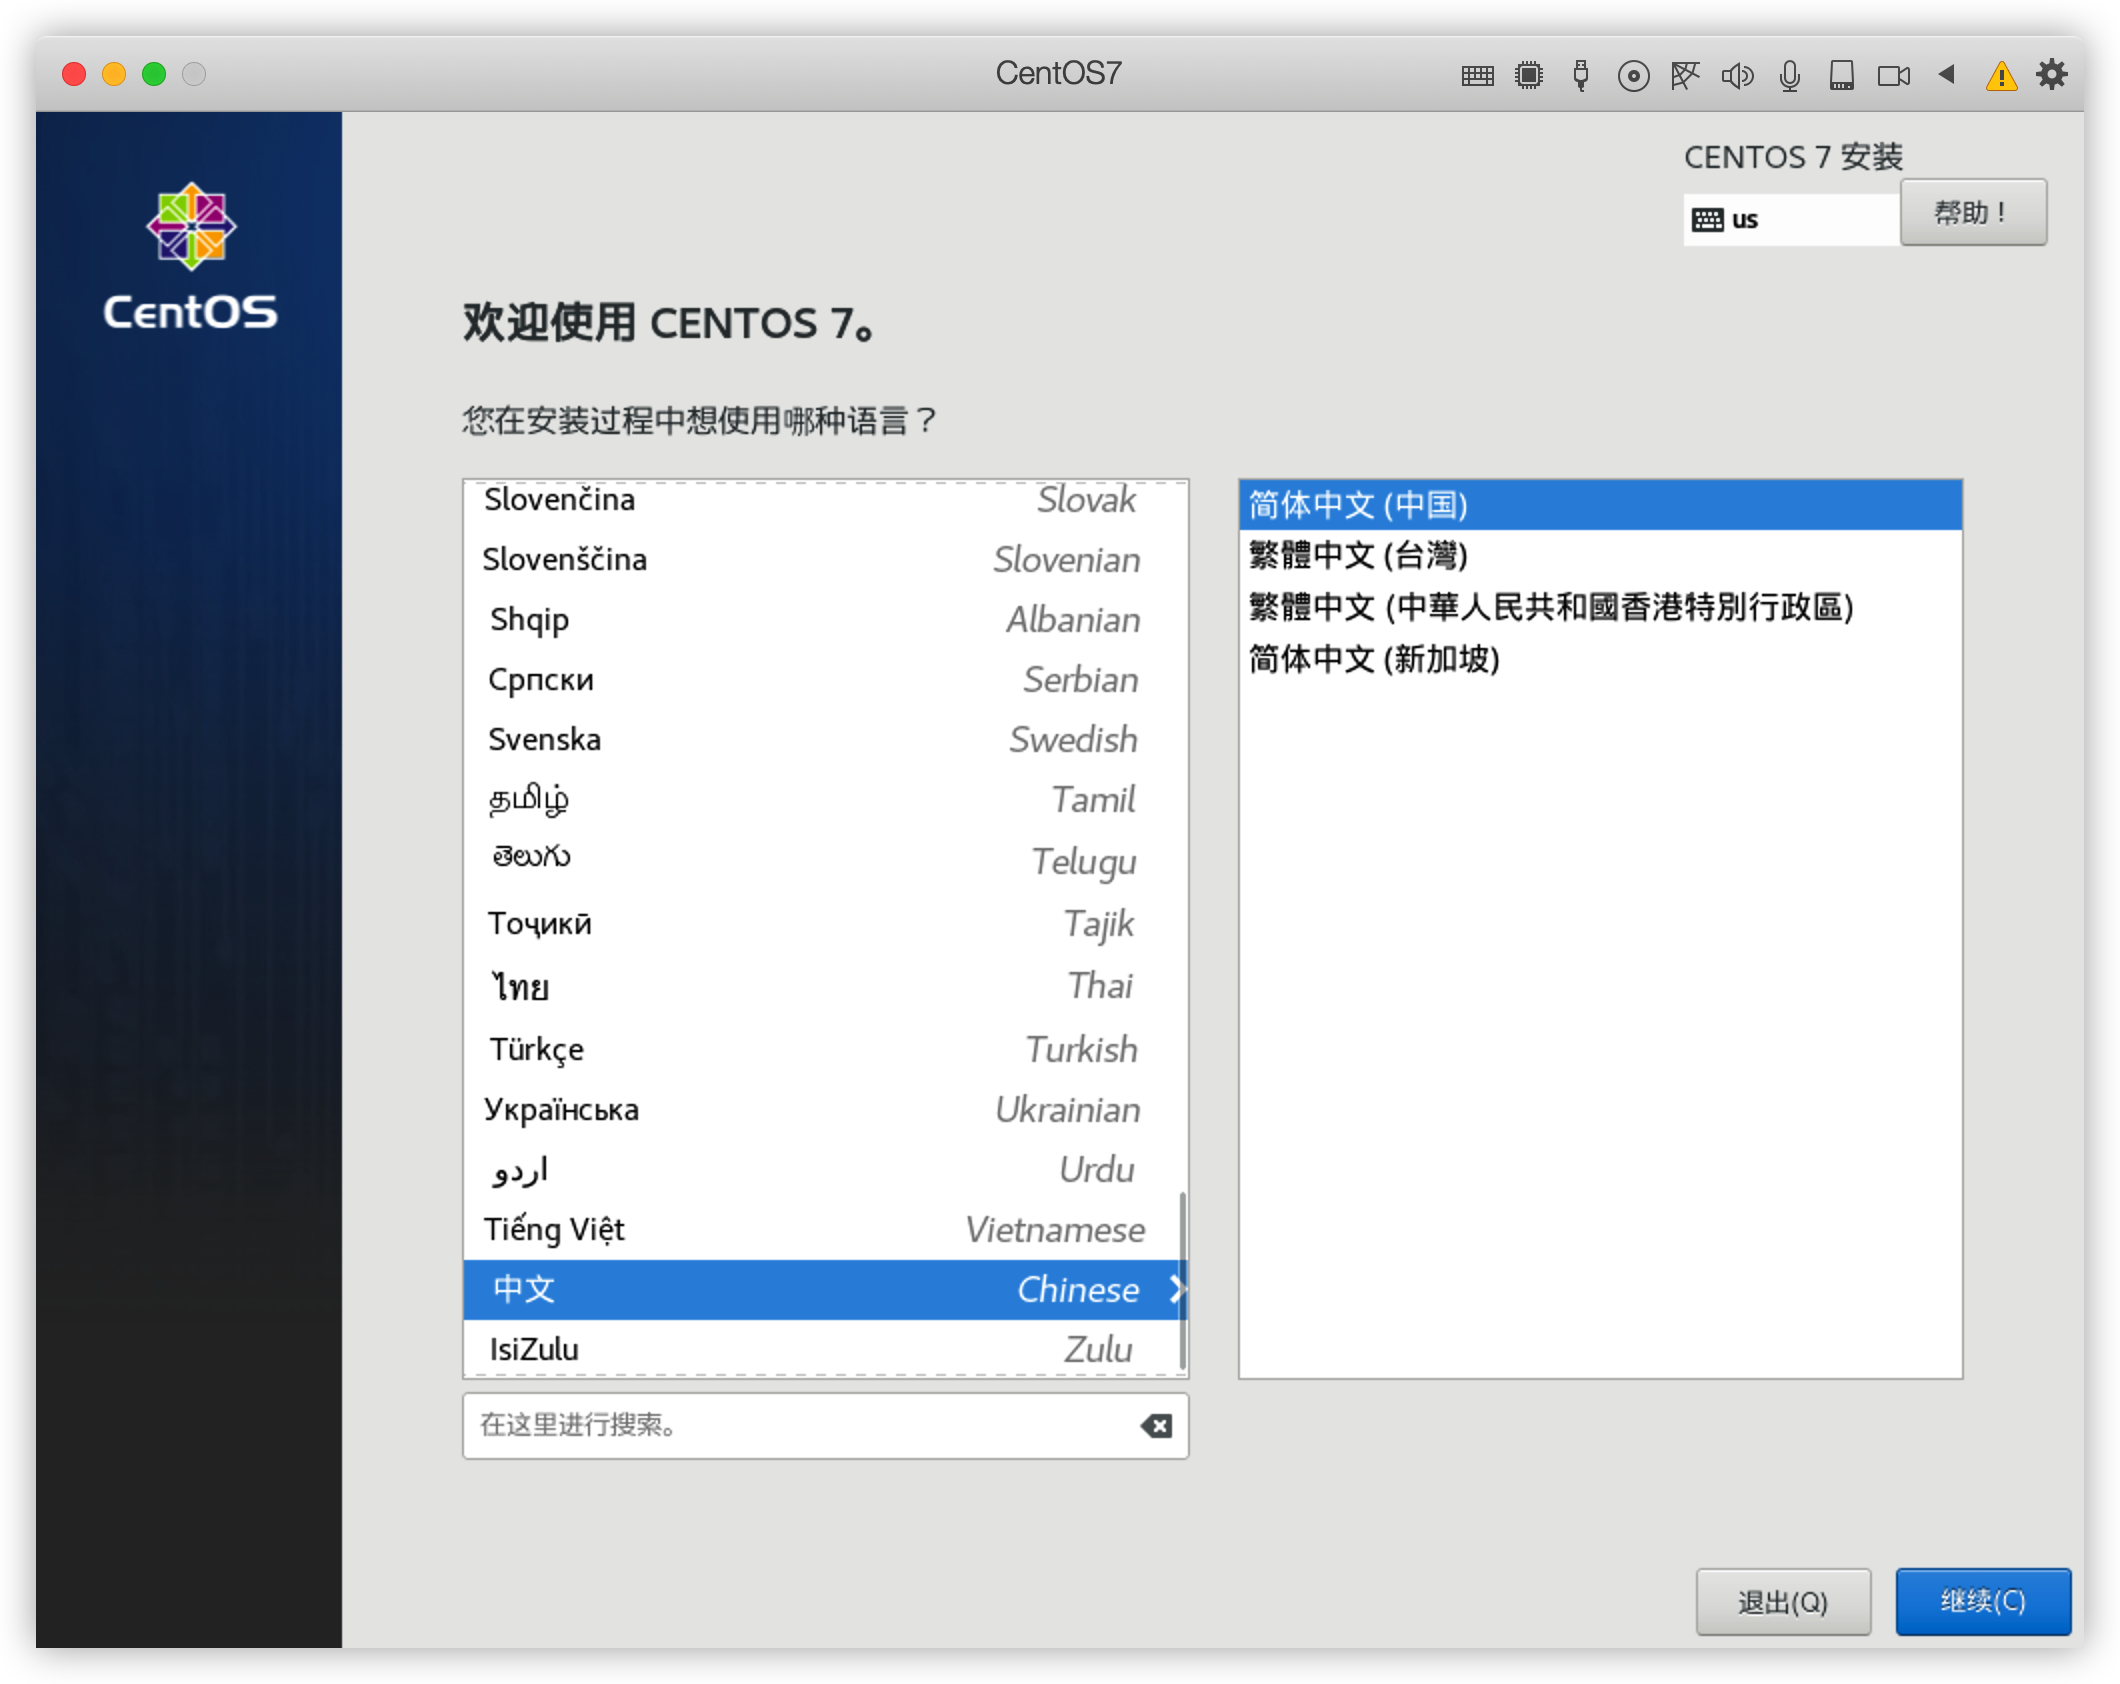Click the keyboard icon in VM toolbar
The height and width of the screenshot is (1684, 2120).
click(1477, 75)
